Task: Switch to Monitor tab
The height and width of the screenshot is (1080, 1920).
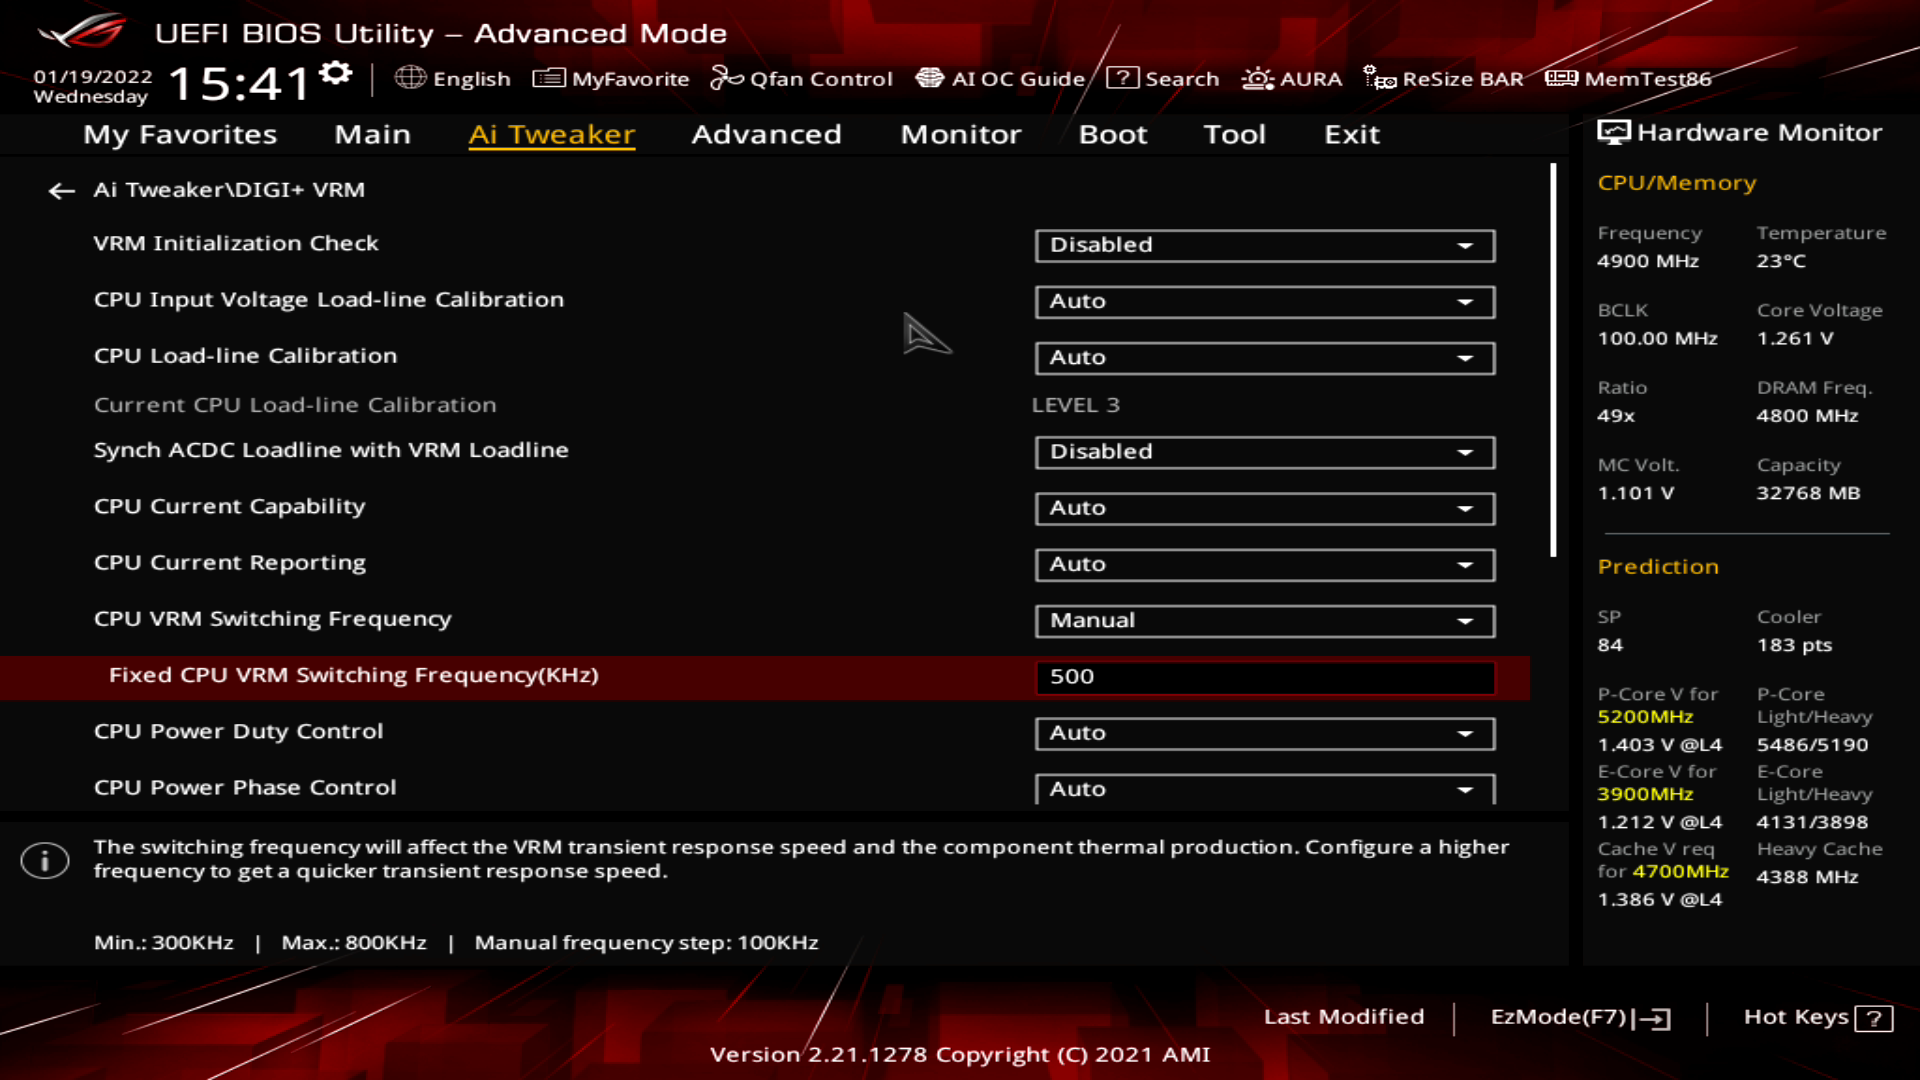Action: coord(961,133)
